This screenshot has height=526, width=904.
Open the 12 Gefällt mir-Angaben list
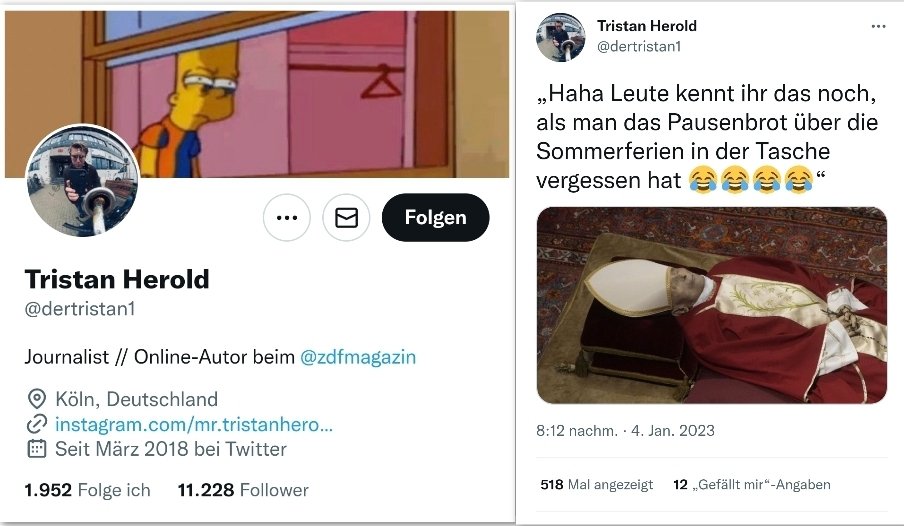click(752, 484)
